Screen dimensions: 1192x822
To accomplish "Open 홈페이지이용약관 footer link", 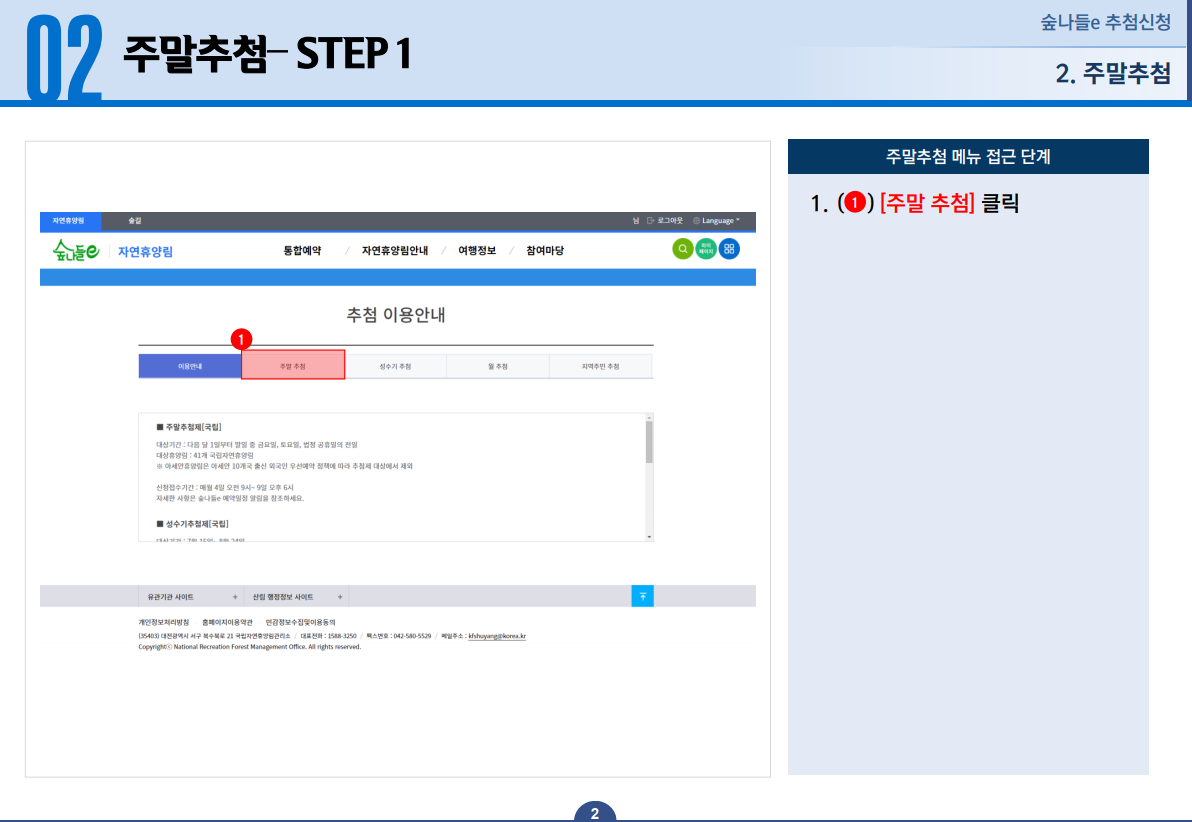I will click(x=227, y=622).
